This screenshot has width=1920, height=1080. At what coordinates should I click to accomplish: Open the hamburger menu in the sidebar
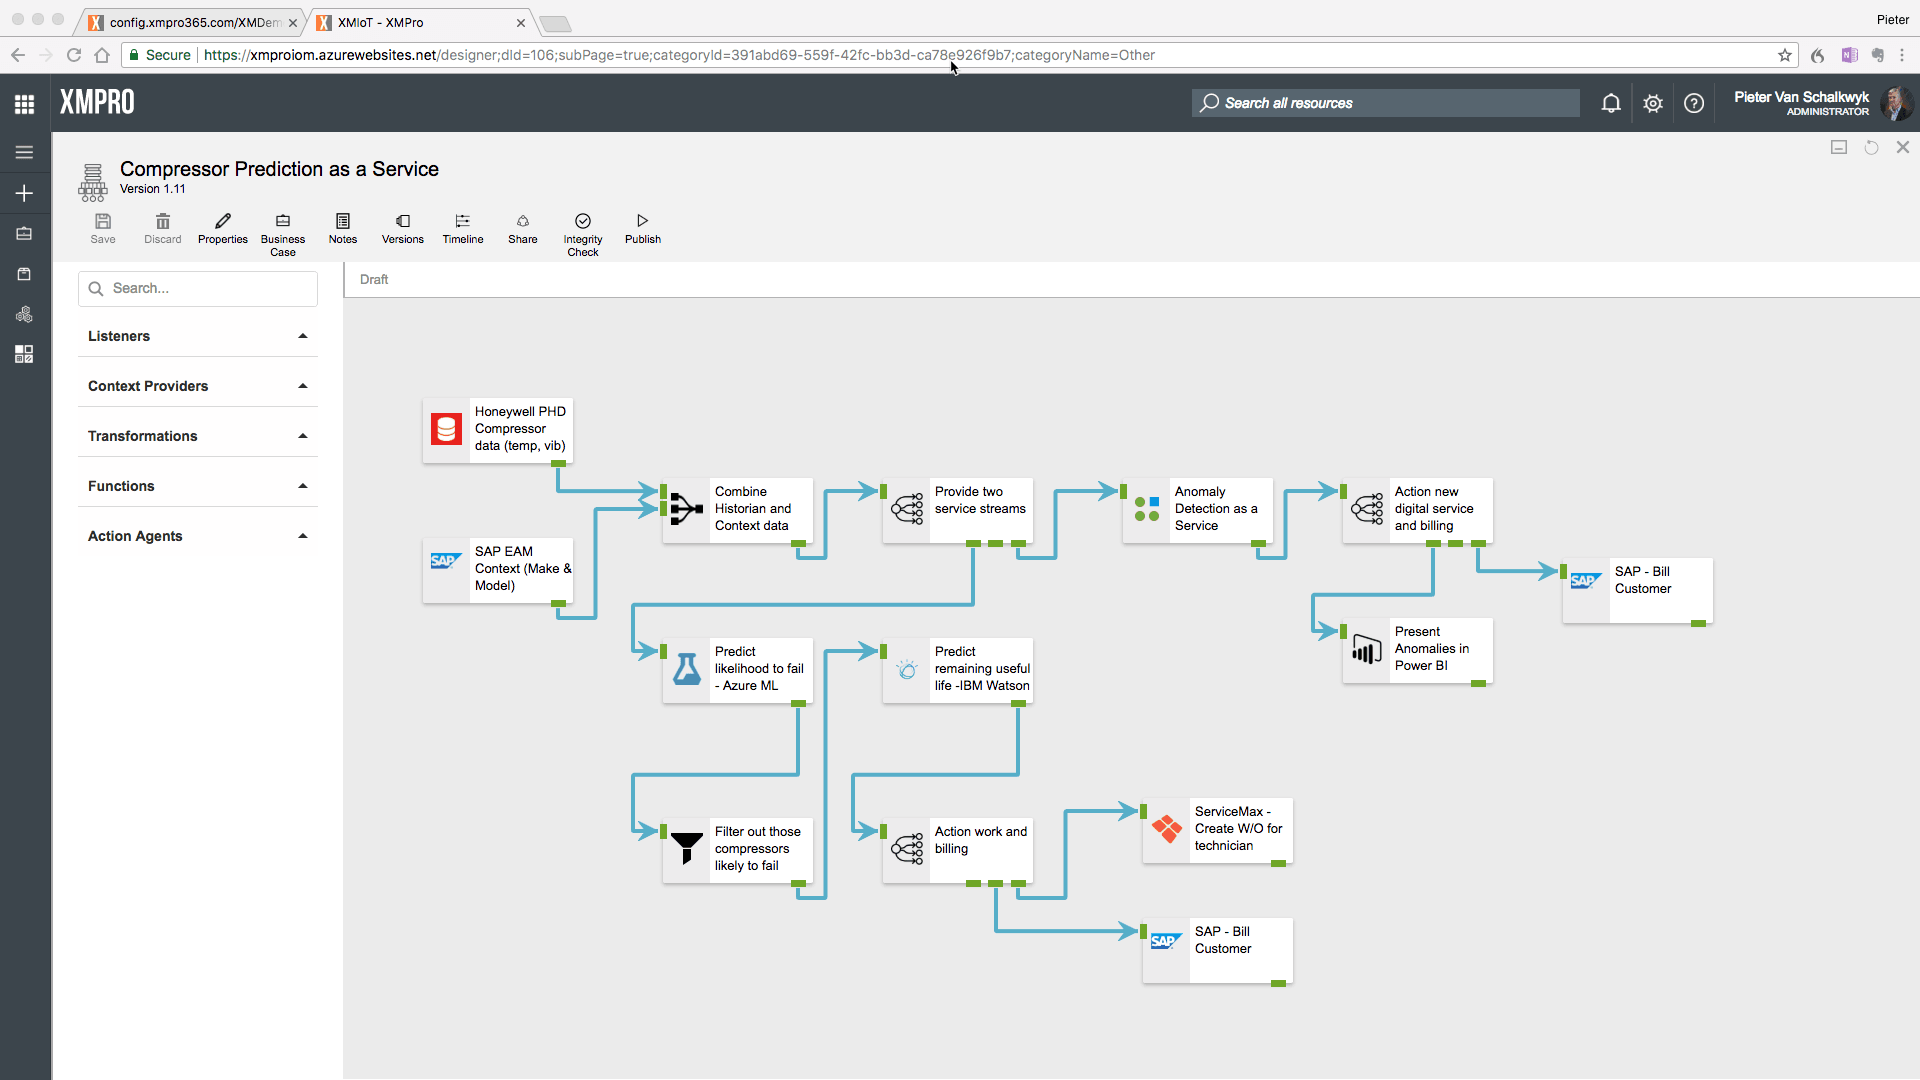tap(24, 152)
